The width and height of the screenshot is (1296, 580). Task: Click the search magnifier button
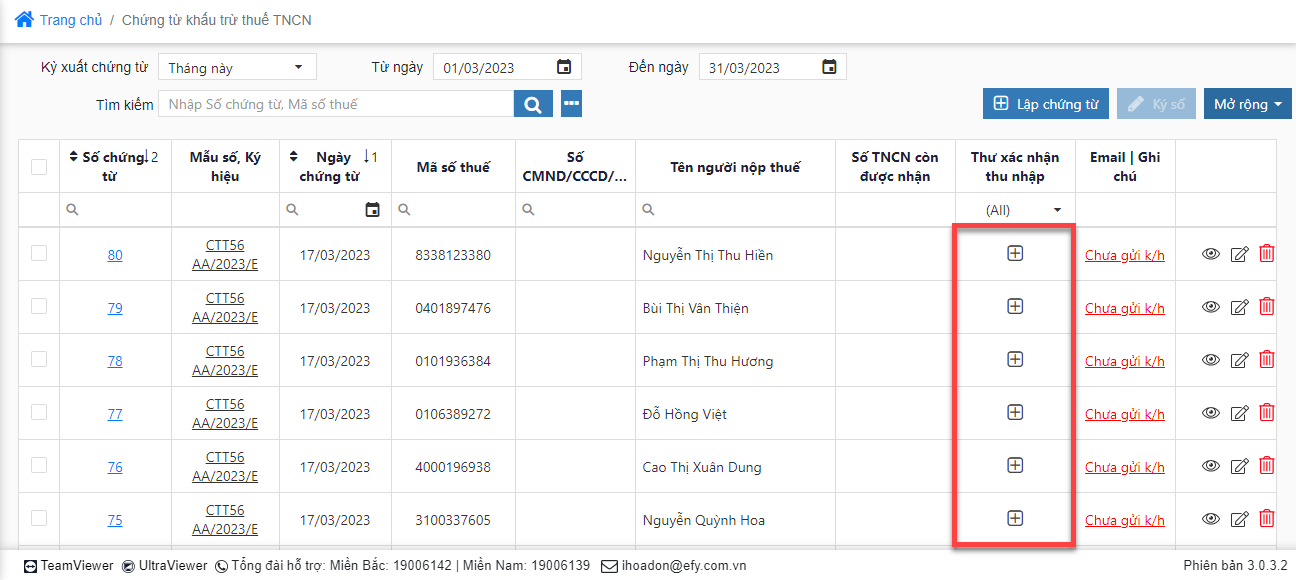533,104
